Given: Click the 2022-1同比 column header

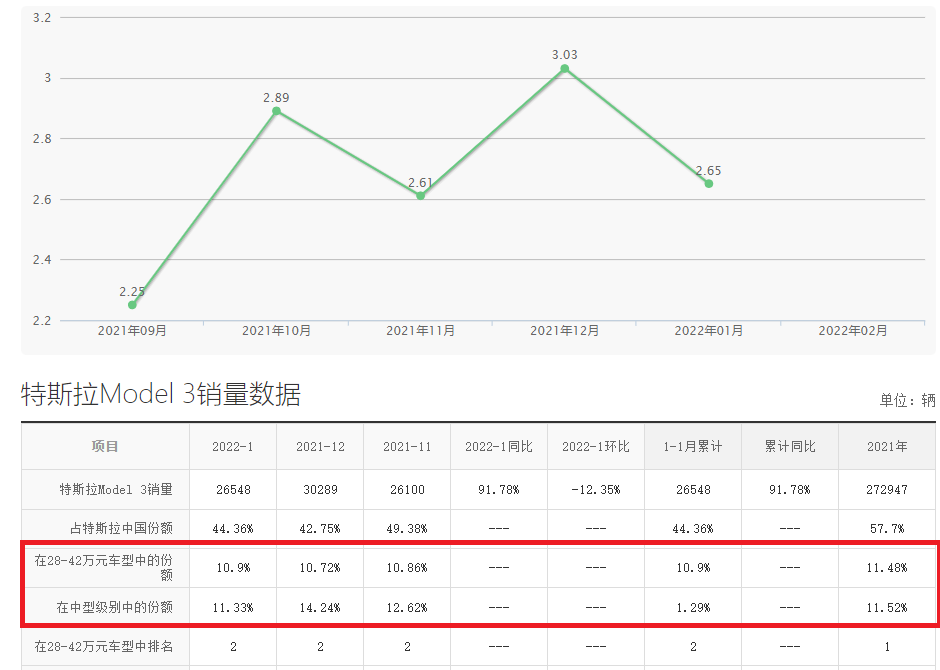Looking at the screenshot, I should (x=499, y=446).
